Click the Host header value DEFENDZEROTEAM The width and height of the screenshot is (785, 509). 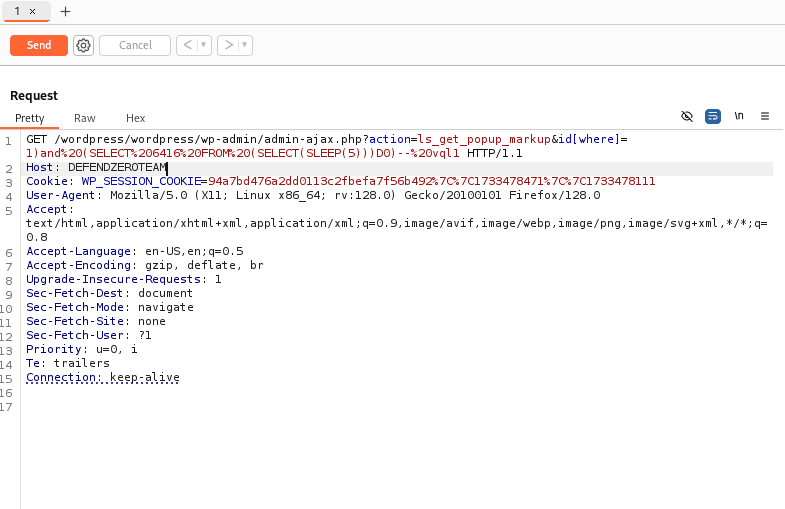[117, 167]
